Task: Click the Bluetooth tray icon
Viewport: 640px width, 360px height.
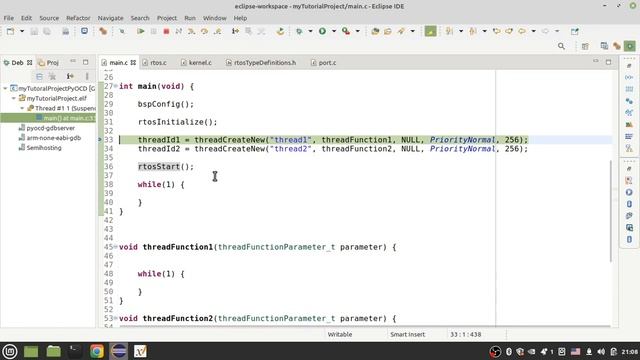Action: click(509, 351)
